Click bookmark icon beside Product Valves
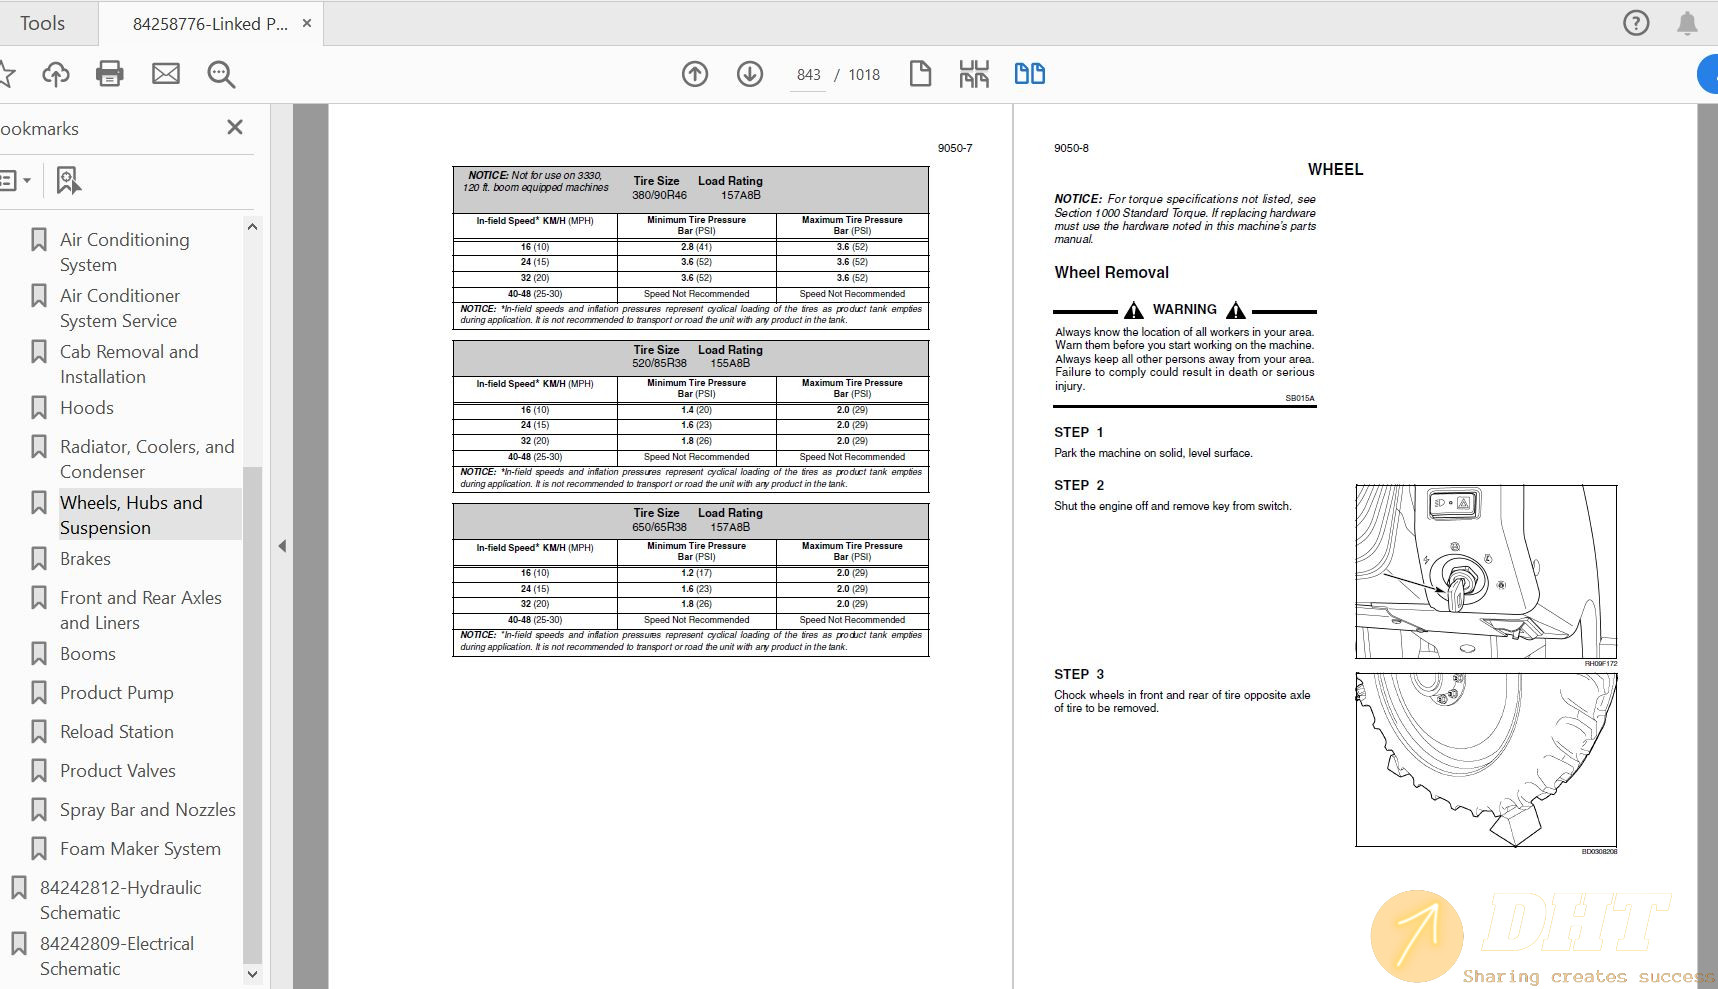Image resolution: width=1718 pixels, height=989 pixels. coord(39,770)
